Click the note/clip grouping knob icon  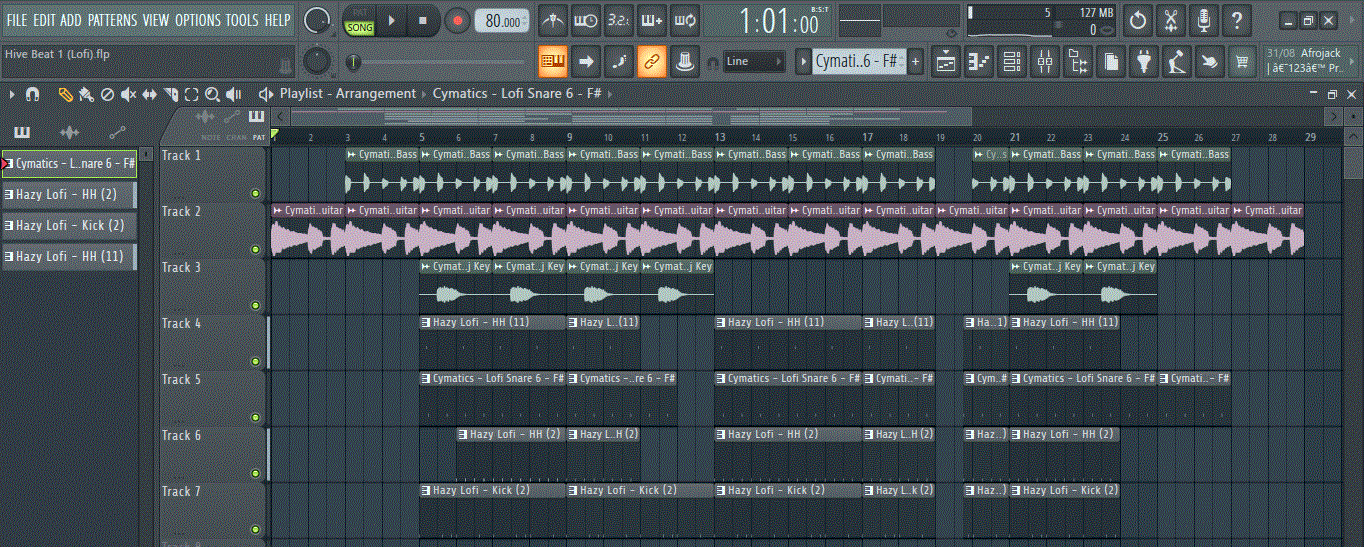685,61
